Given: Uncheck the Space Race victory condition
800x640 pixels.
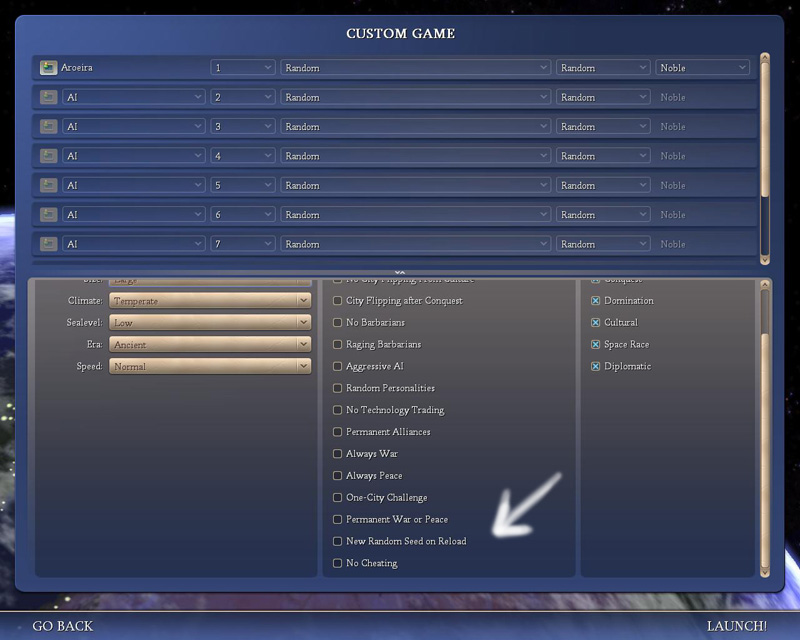Looking at the screenshot, I should [x=596, y=345].
